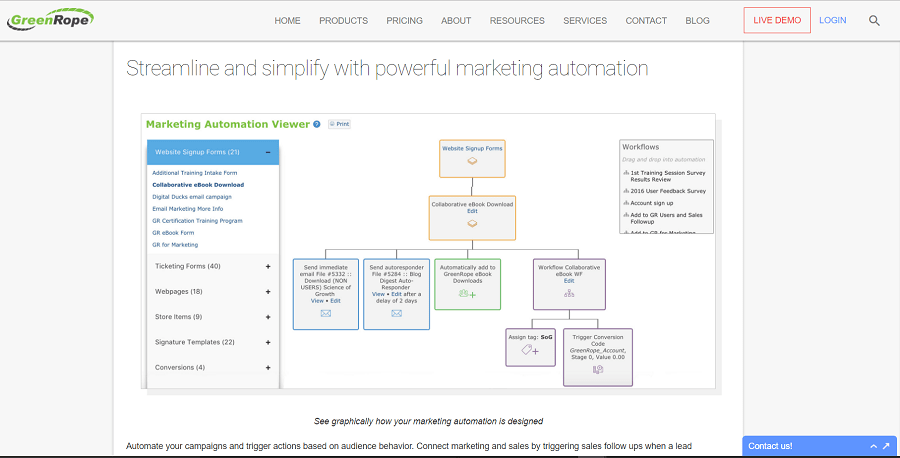Click the Workflows panel title
This screenshot has width=900, height=458.
[x=641, y=147]
